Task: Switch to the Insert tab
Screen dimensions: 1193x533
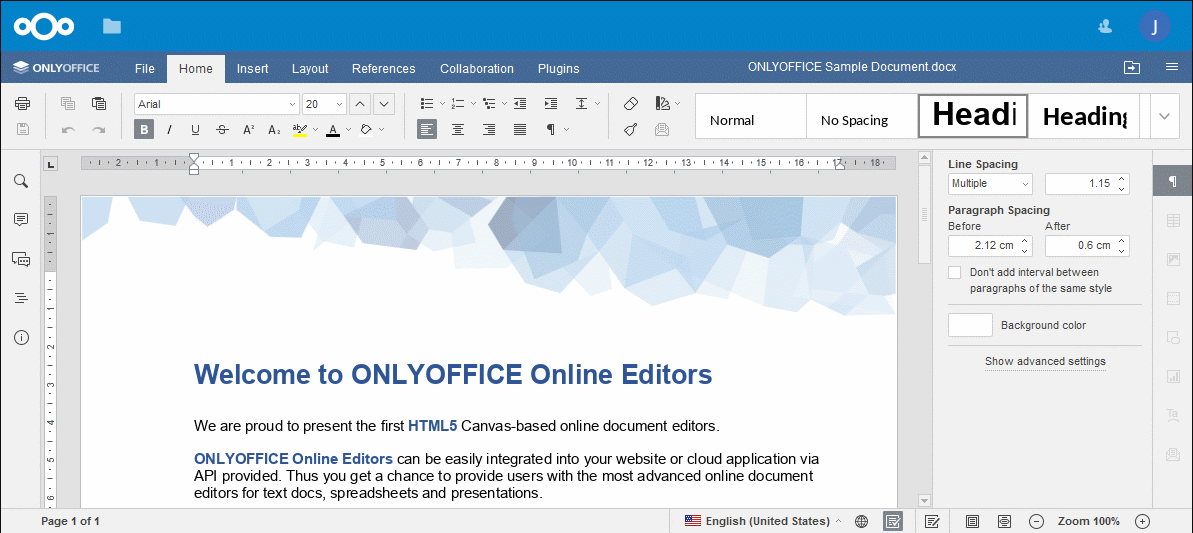Action: point(252,69)
